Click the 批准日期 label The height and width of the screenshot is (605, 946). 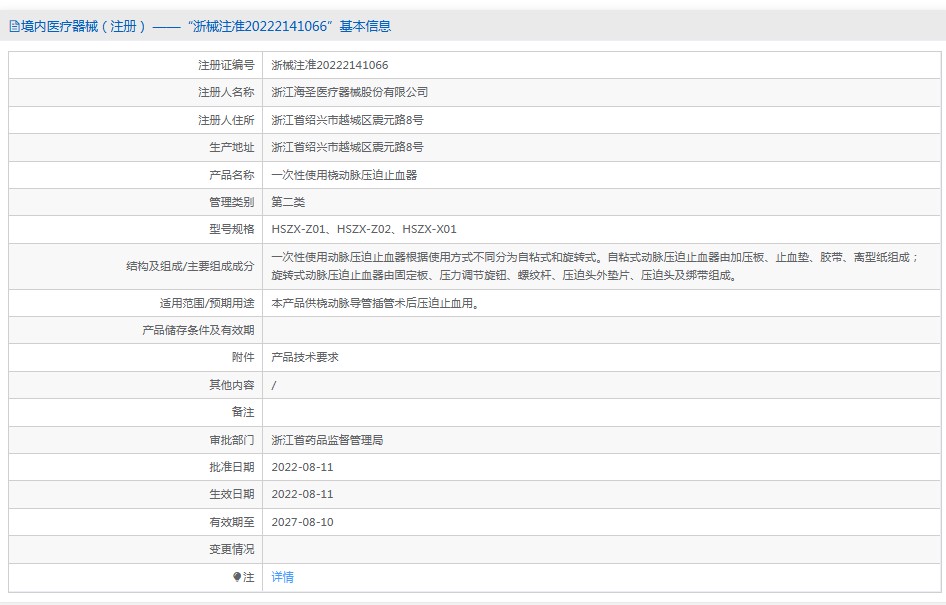(x=232, y=467)
